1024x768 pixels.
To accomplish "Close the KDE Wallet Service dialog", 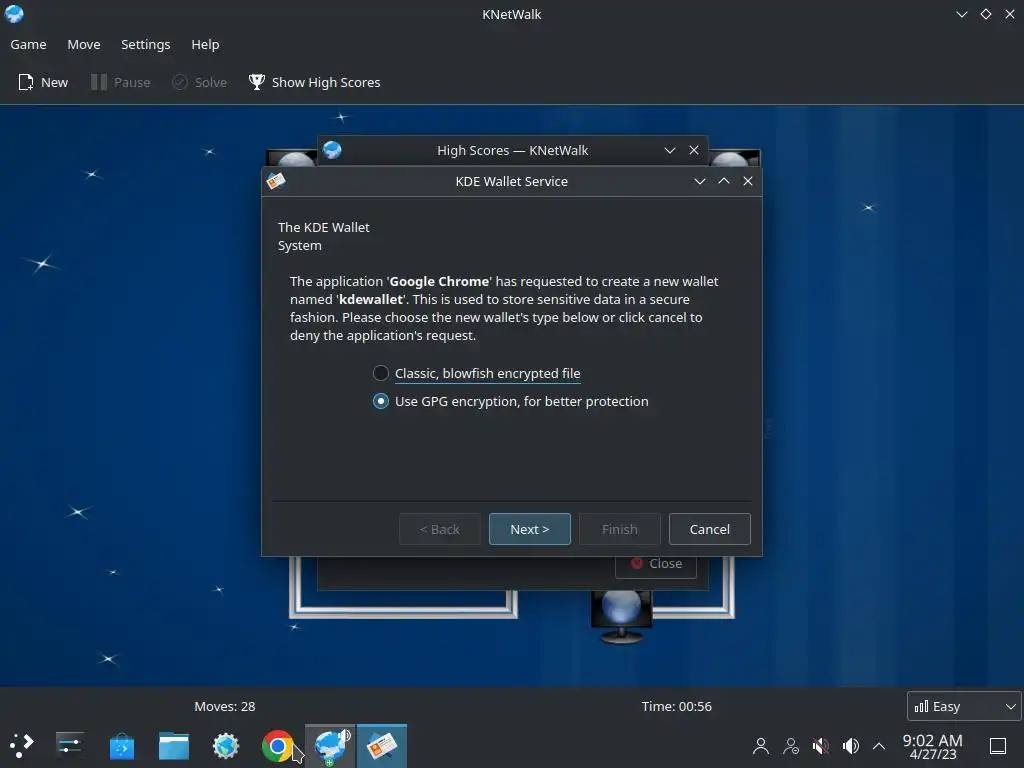I will (x=748, y=181).
